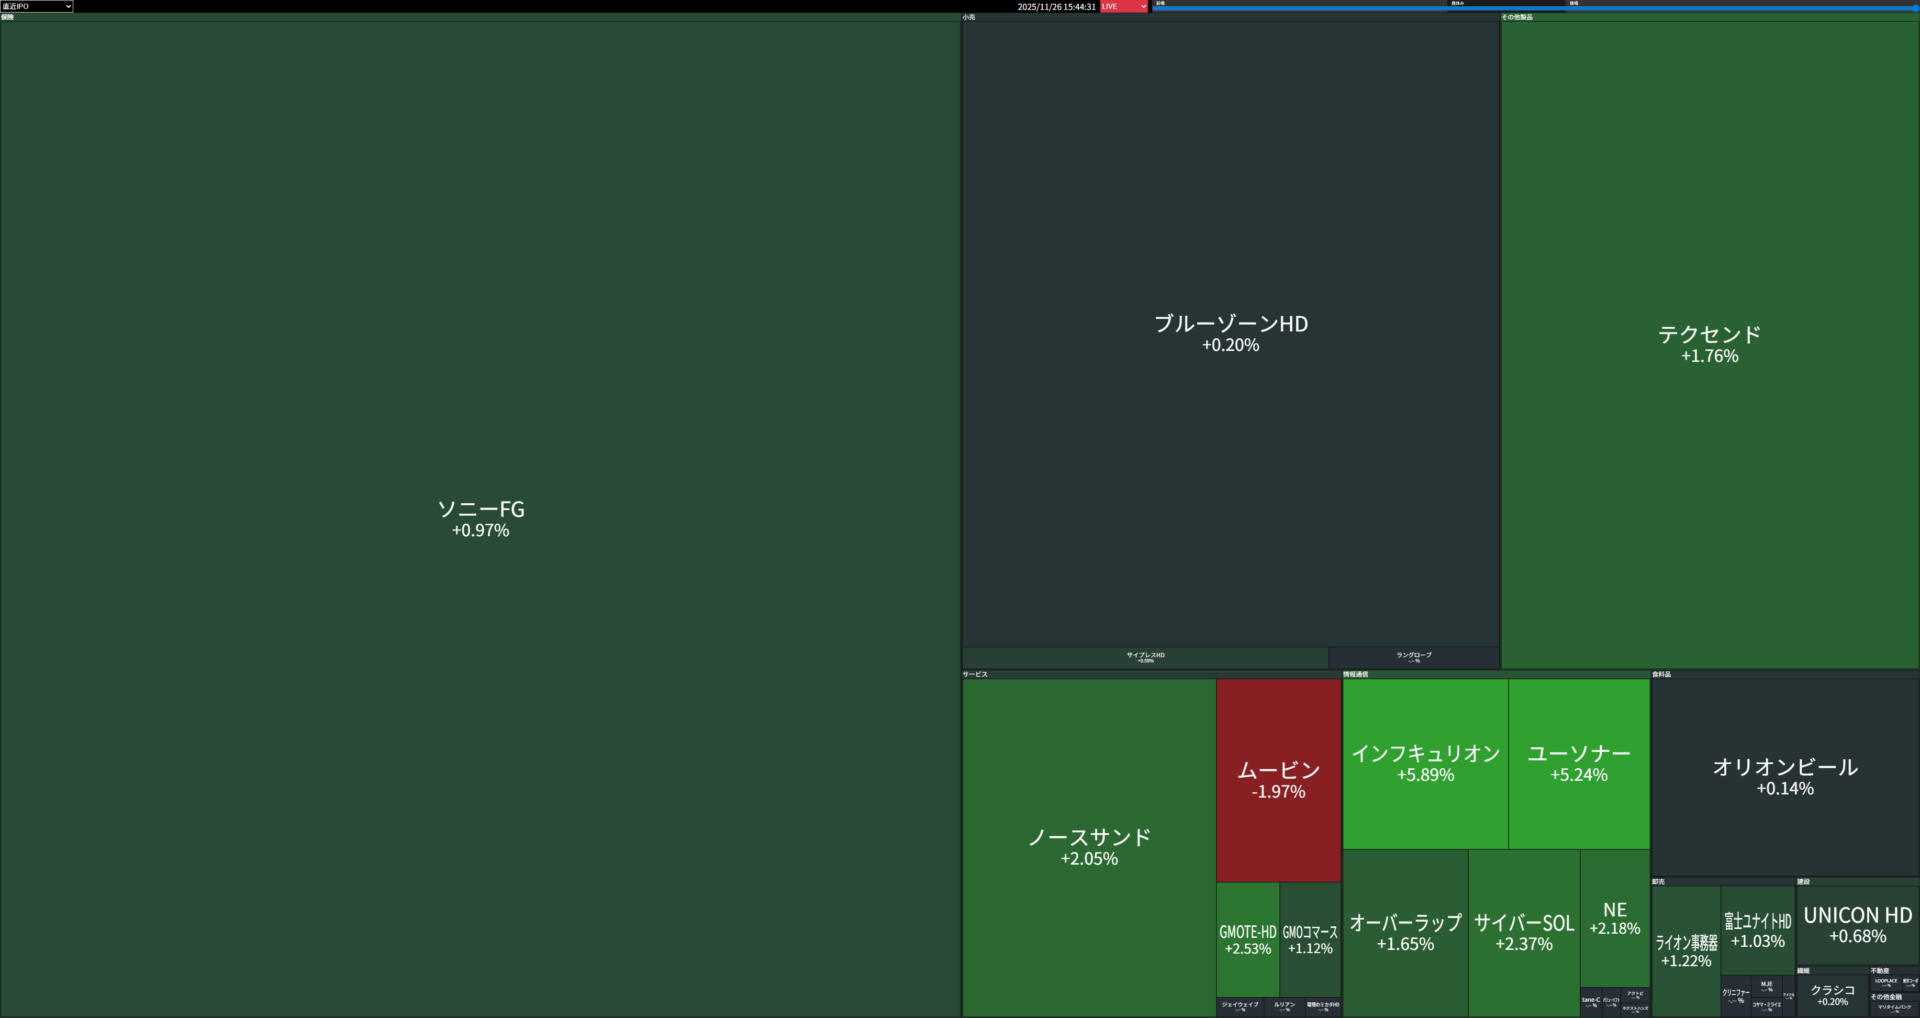Click the GMOコマース tile
This screenshot has height=1018, width=1920.
pyautogui.click(x=1310, y=939)
